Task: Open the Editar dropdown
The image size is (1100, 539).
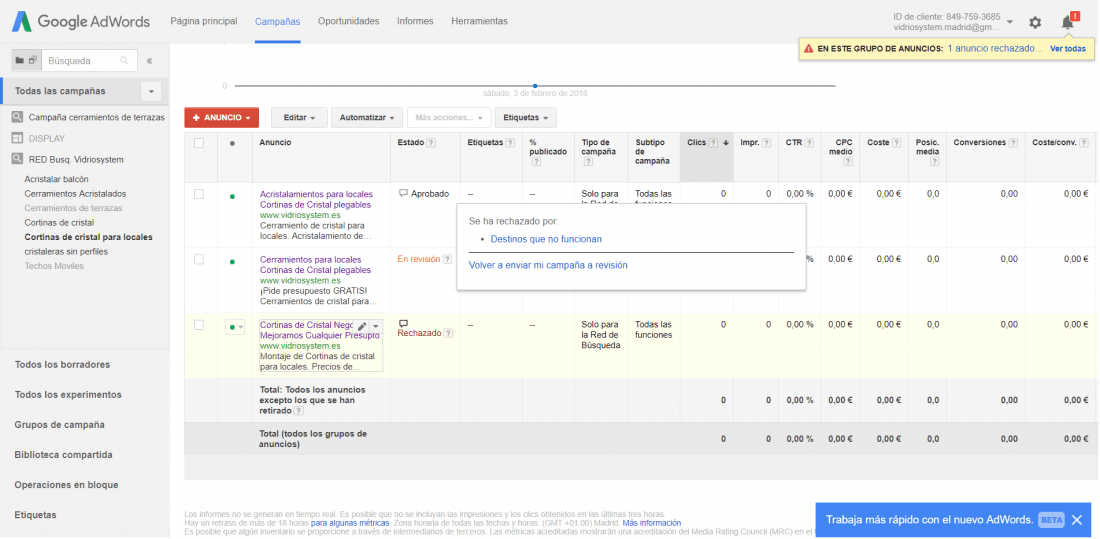Action: [x=300, y=117]
